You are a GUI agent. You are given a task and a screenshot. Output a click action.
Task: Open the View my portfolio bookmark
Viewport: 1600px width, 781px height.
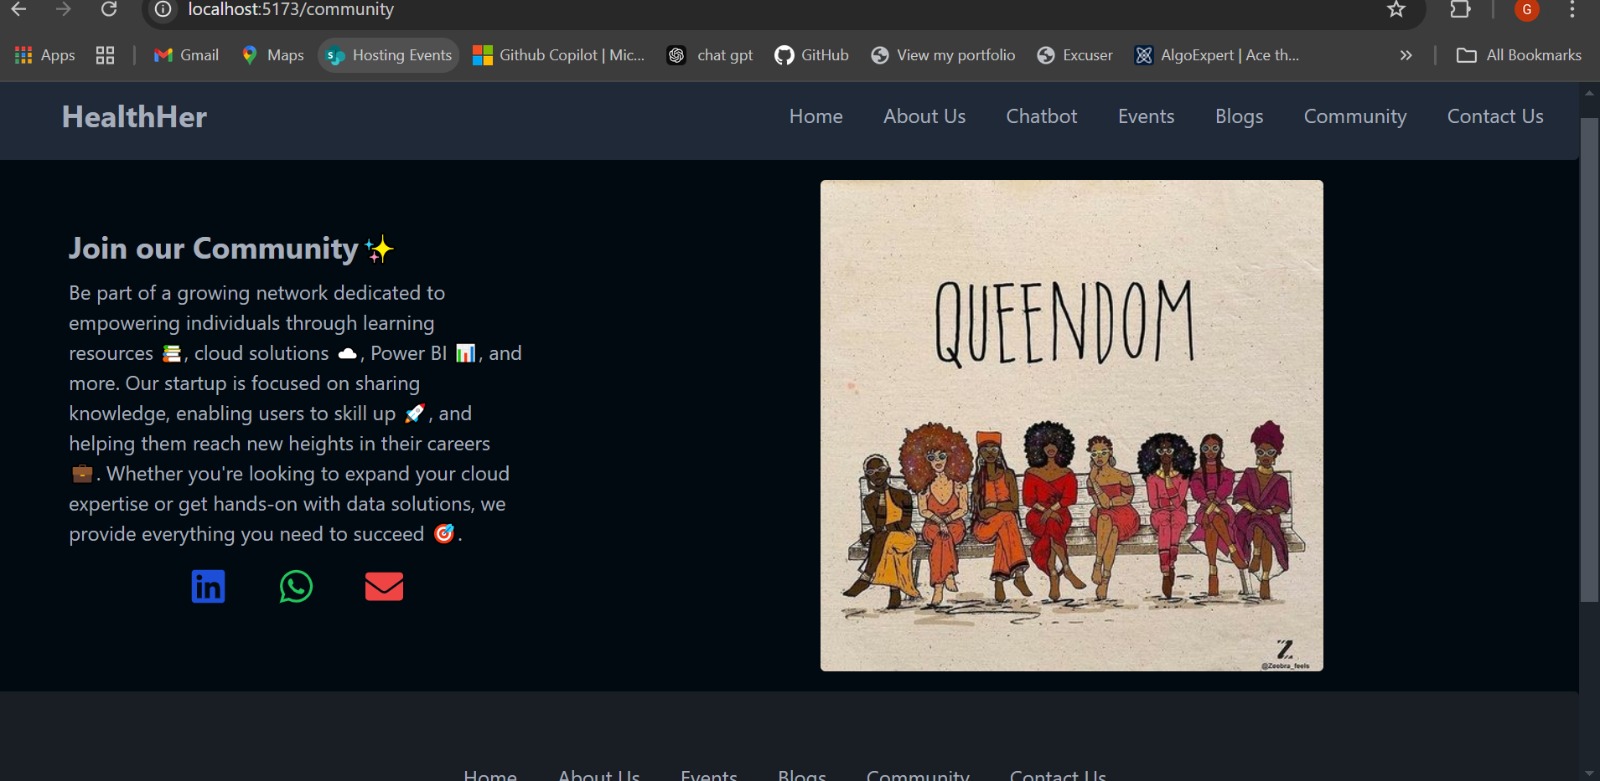(x=943, y=55)
